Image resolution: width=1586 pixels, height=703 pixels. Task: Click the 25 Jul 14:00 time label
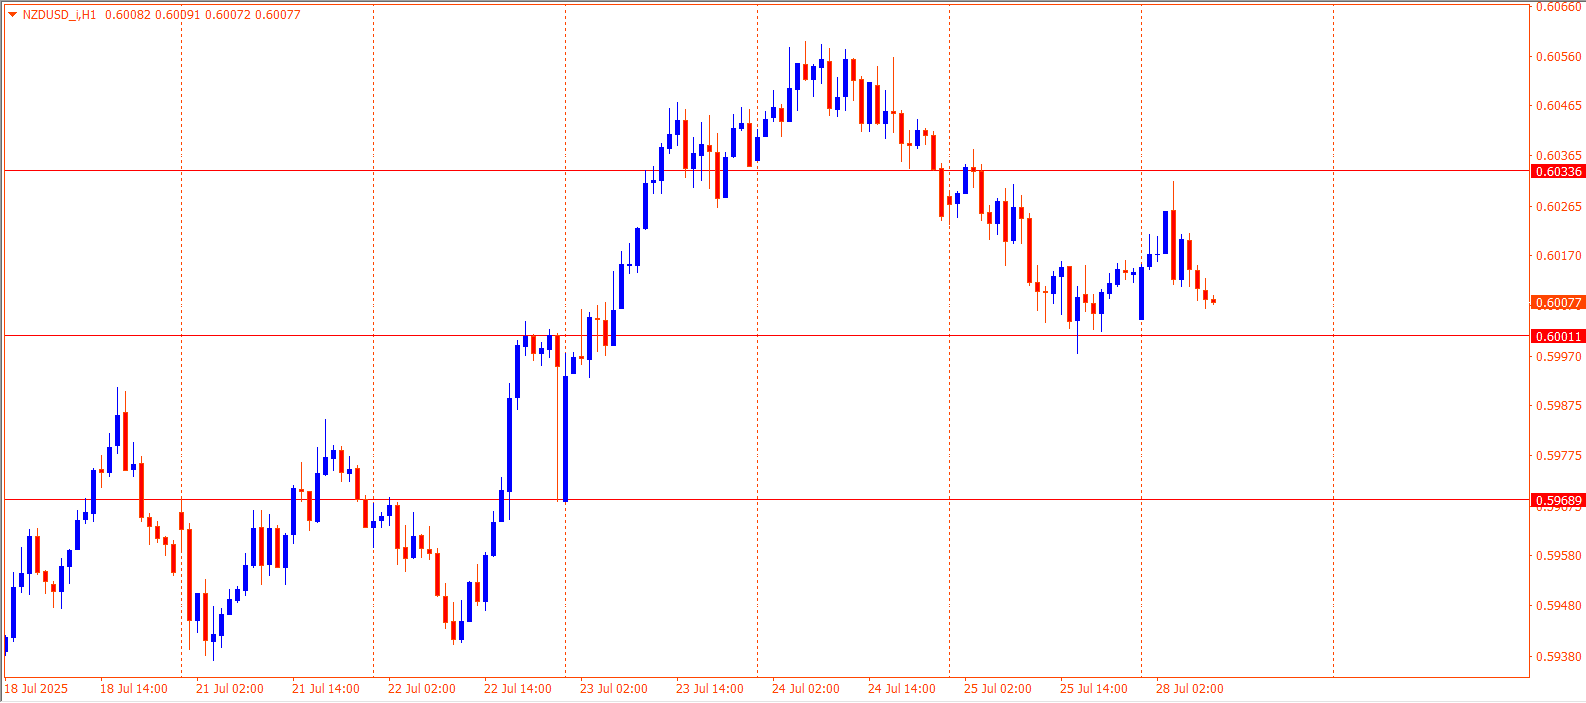1094,689
